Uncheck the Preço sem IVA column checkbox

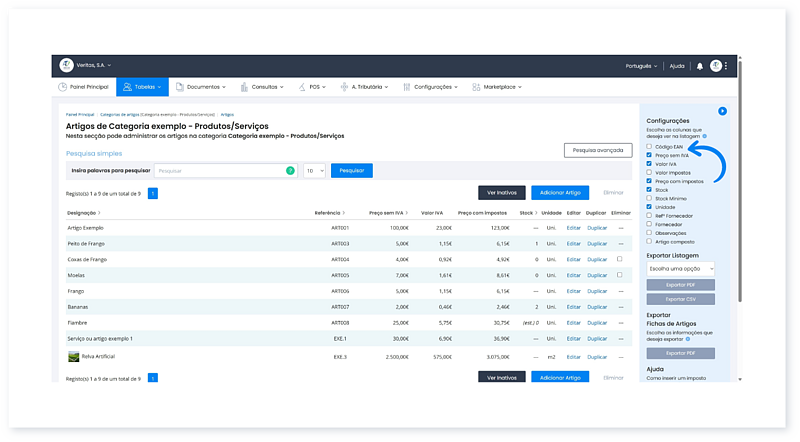tap(650, 155)
